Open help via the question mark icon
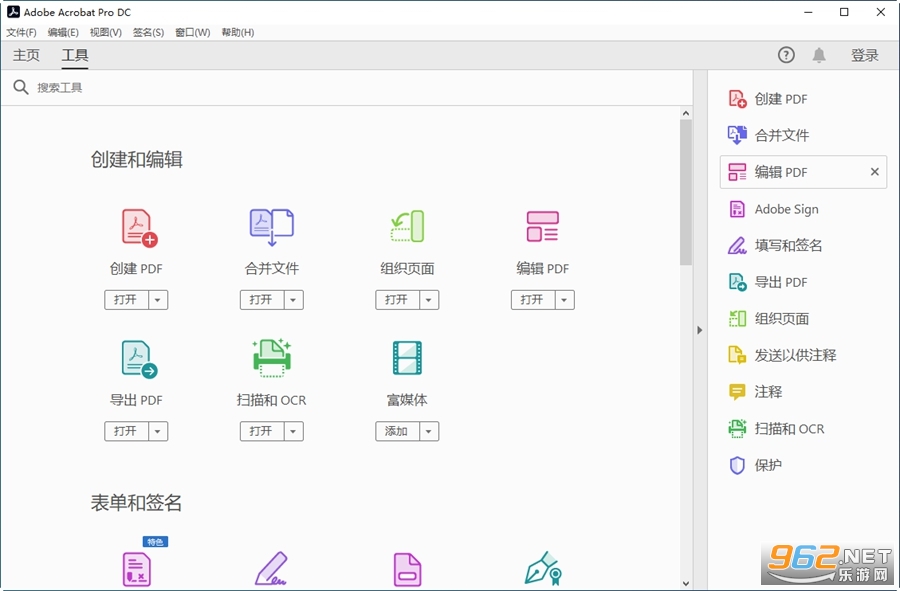900x591 pixels. click(786, 55)
